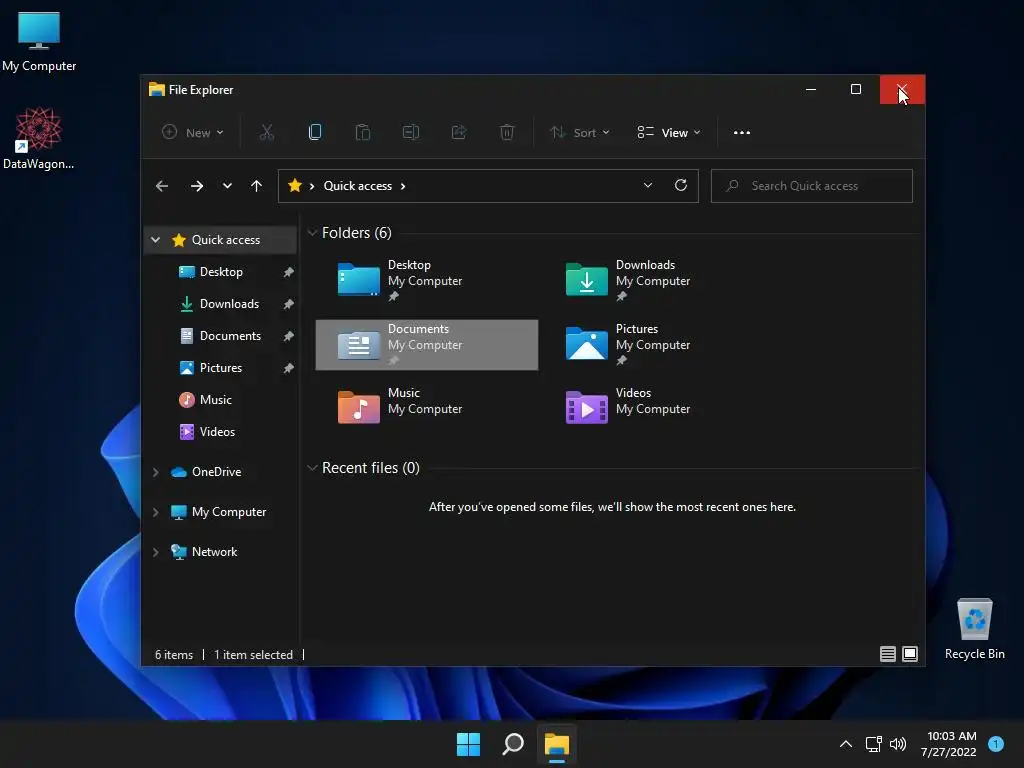
Task: Open the notification badge in taskbar
Action: point(996,744)
